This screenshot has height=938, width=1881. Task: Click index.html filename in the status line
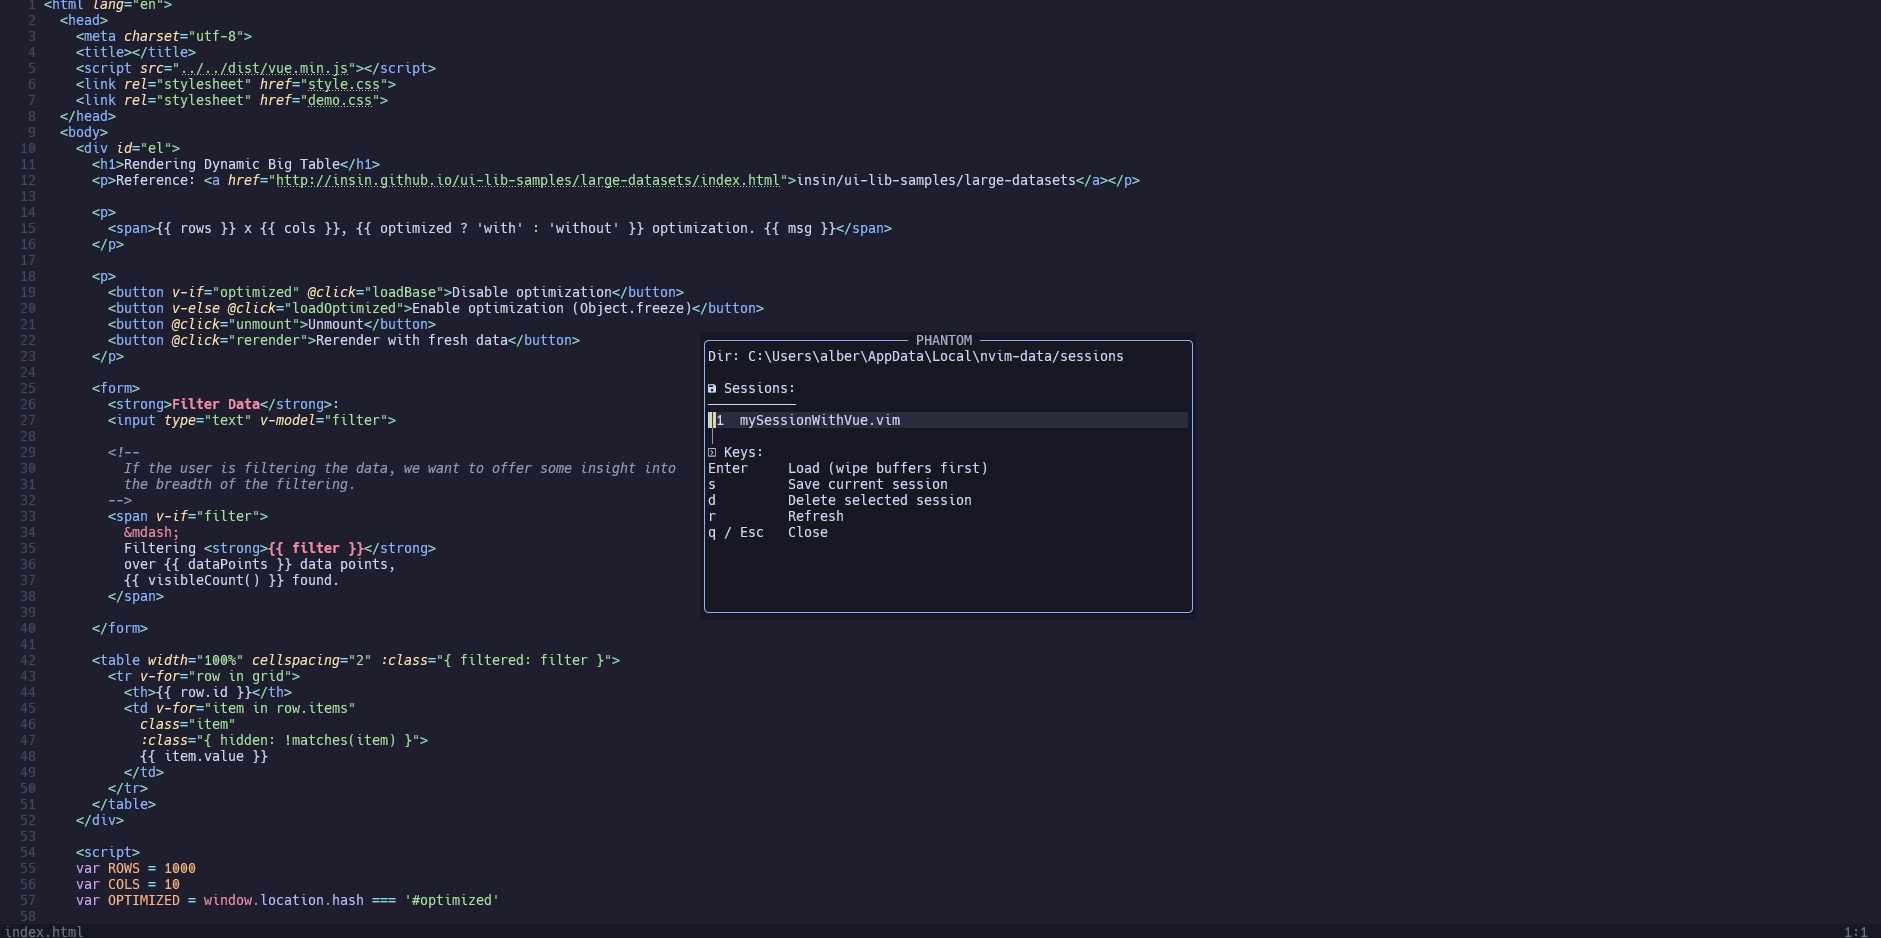point(44,931)
